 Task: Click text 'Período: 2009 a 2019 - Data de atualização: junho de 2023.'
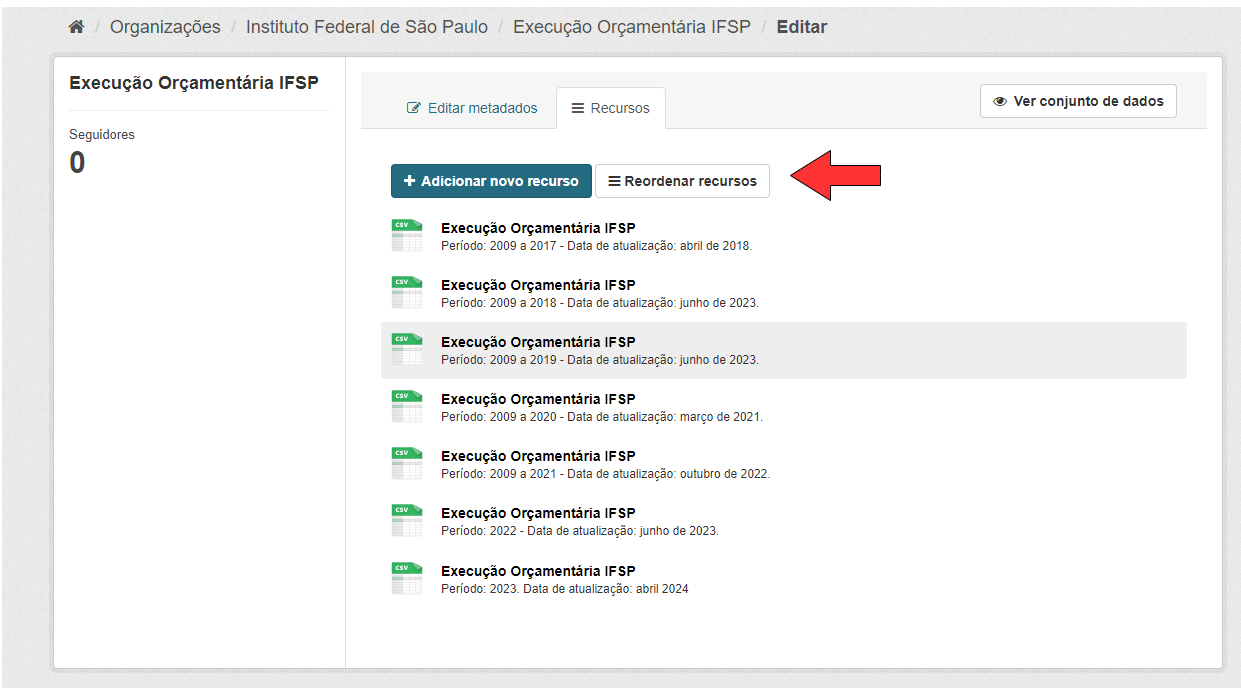[x=600, y=360]
